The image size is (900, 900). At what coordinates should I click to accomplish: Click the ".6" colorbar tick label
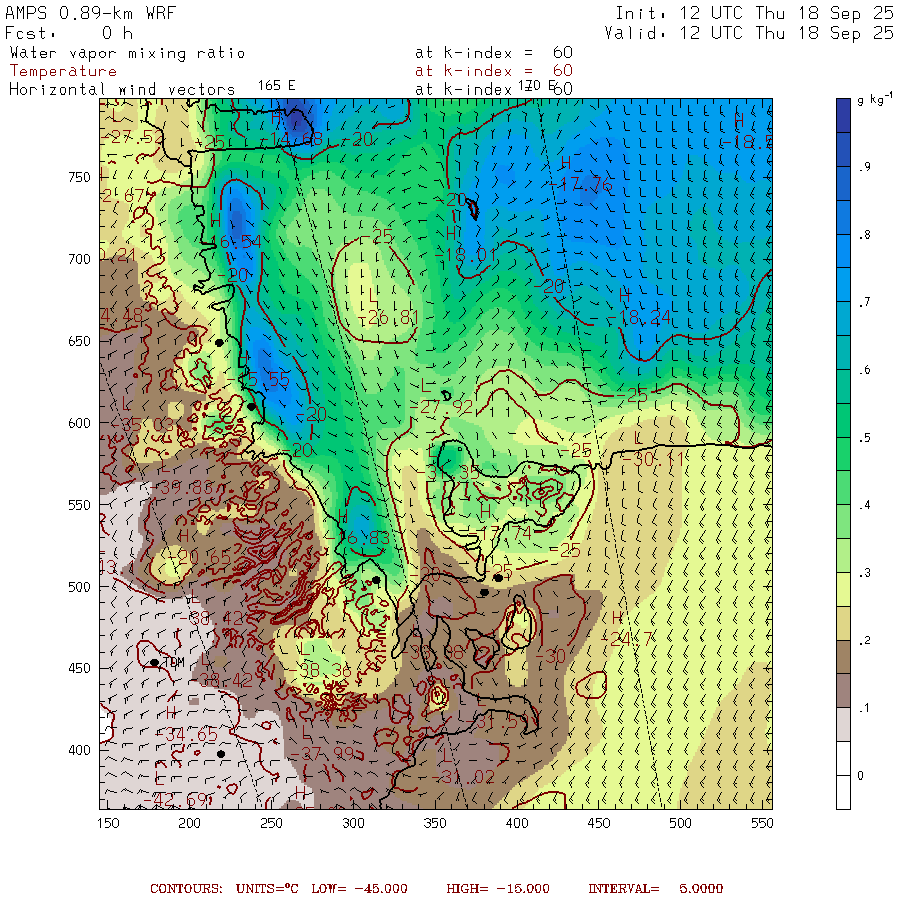pyautogui.click(x=865, y=370)
